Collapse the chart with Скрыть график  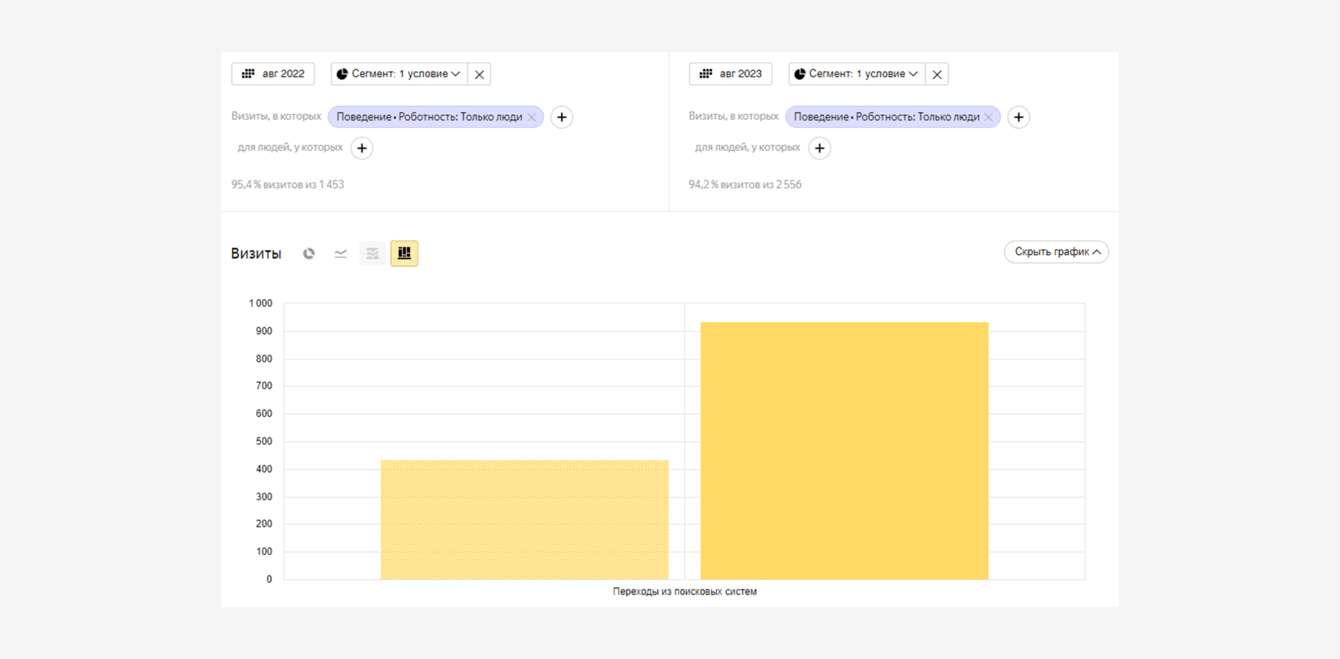coord(1056,252)
